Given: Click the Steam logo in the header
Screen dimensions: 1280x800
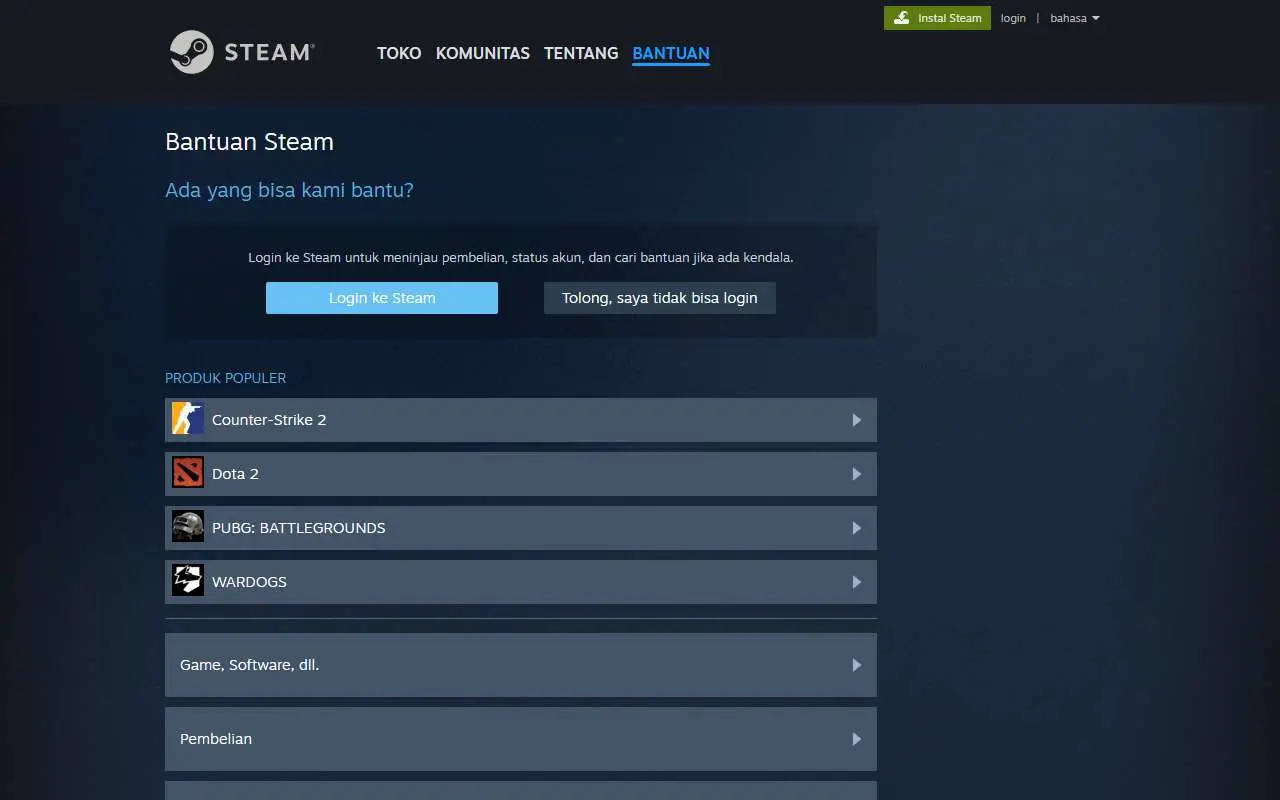Looking at the screenshot, I should [x=242, y=52].
